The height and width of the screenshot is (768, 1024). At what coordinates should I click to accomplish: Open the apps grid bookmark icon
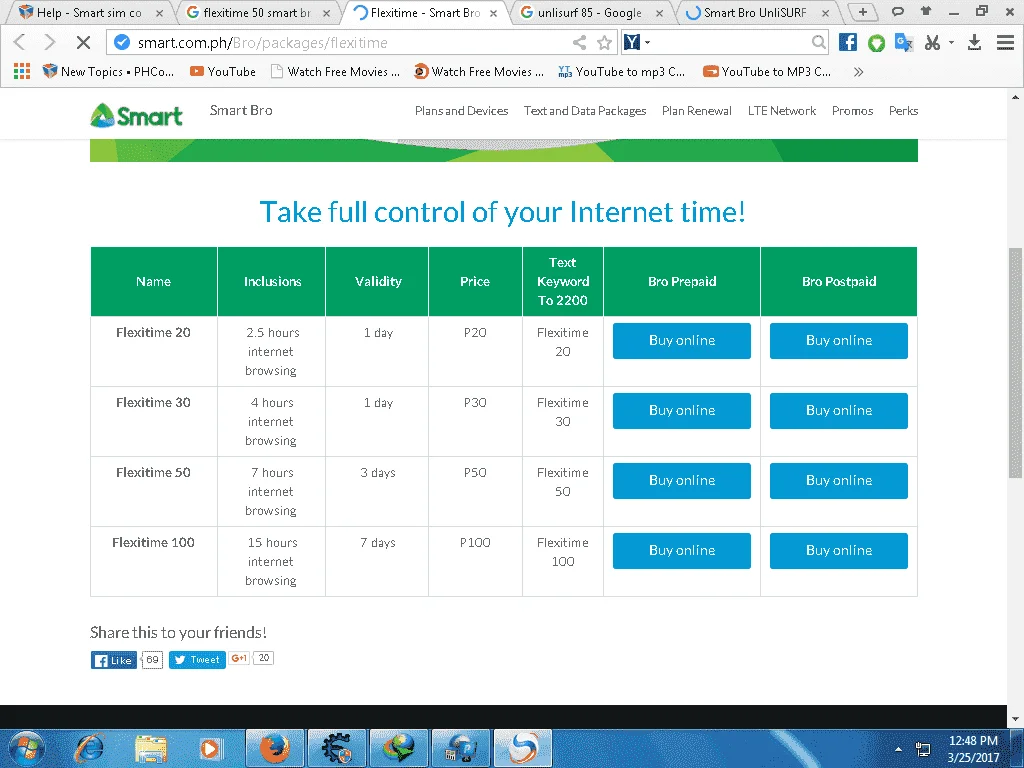(22, 71)
